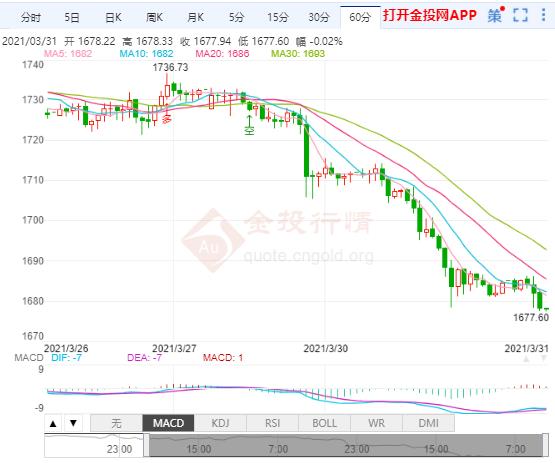Click the down triangle indicator arrow
555x463 pixels.
coord(74,423)
